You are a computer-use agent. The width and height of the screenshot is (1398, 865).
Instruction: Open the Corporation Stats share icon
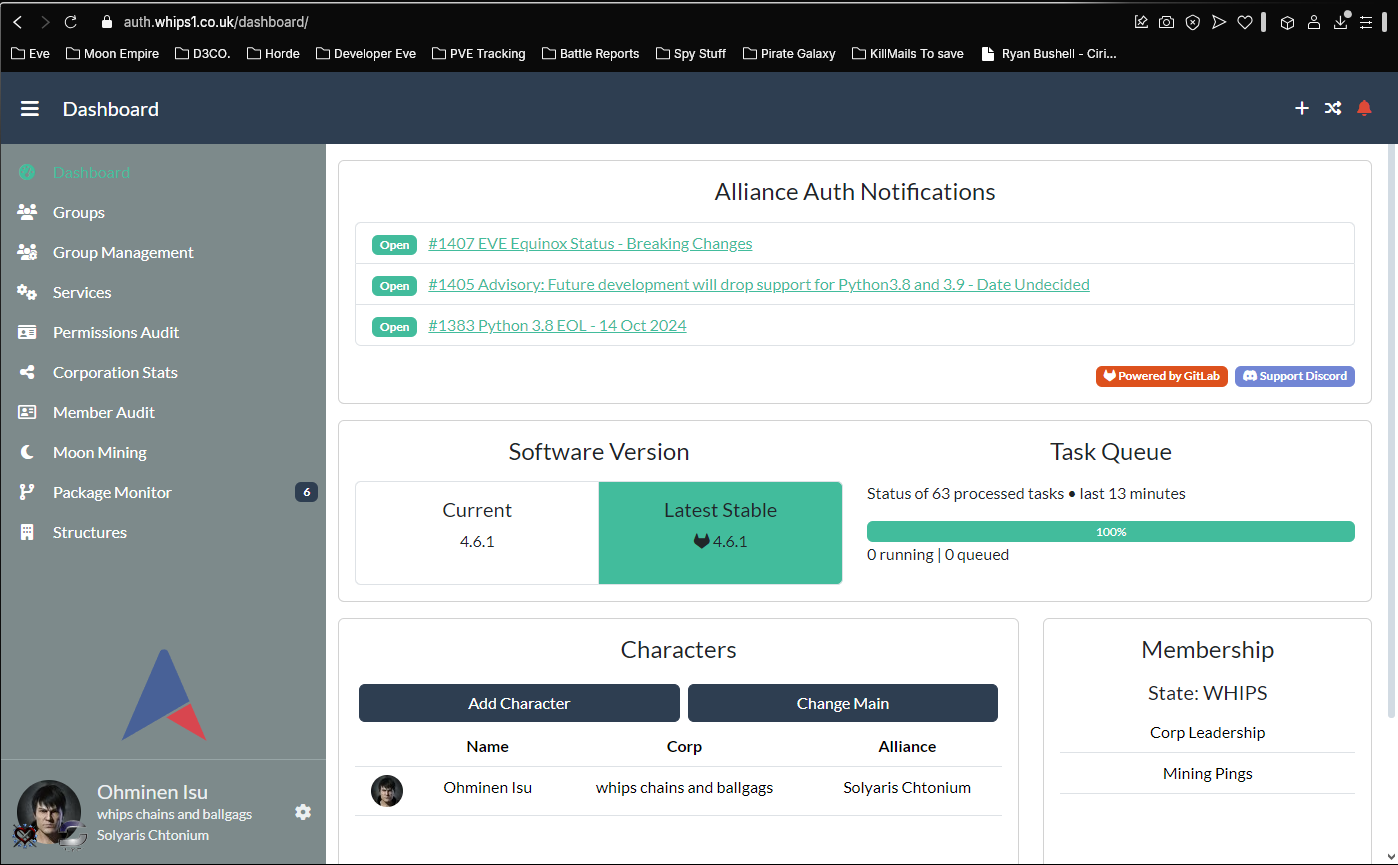coord(27,372)
